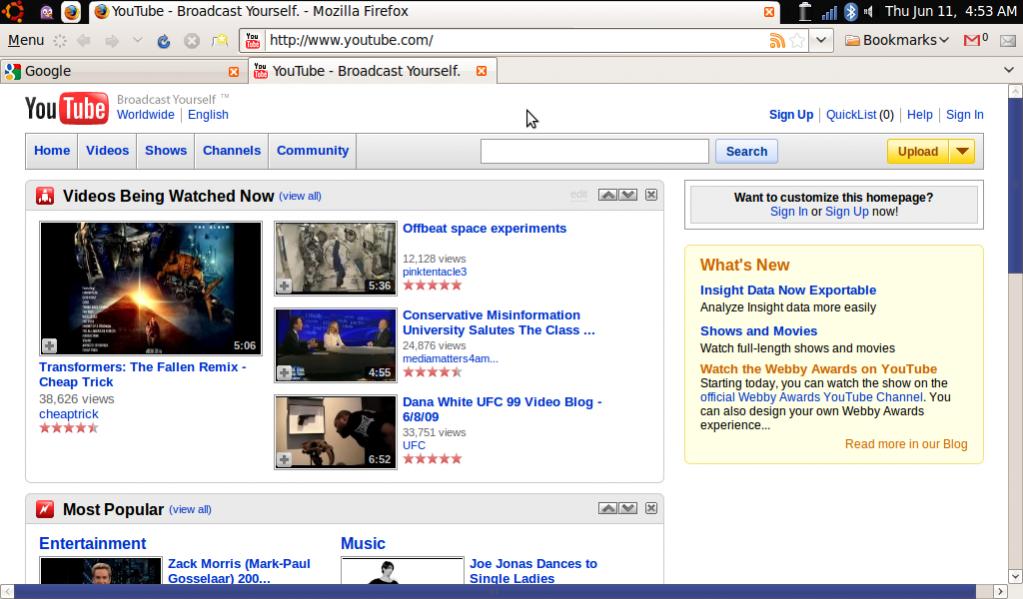The height and width of the screenshot is (599, 1023).
Task: View all Videos Being Watched Now
Action: coord(300,196)
